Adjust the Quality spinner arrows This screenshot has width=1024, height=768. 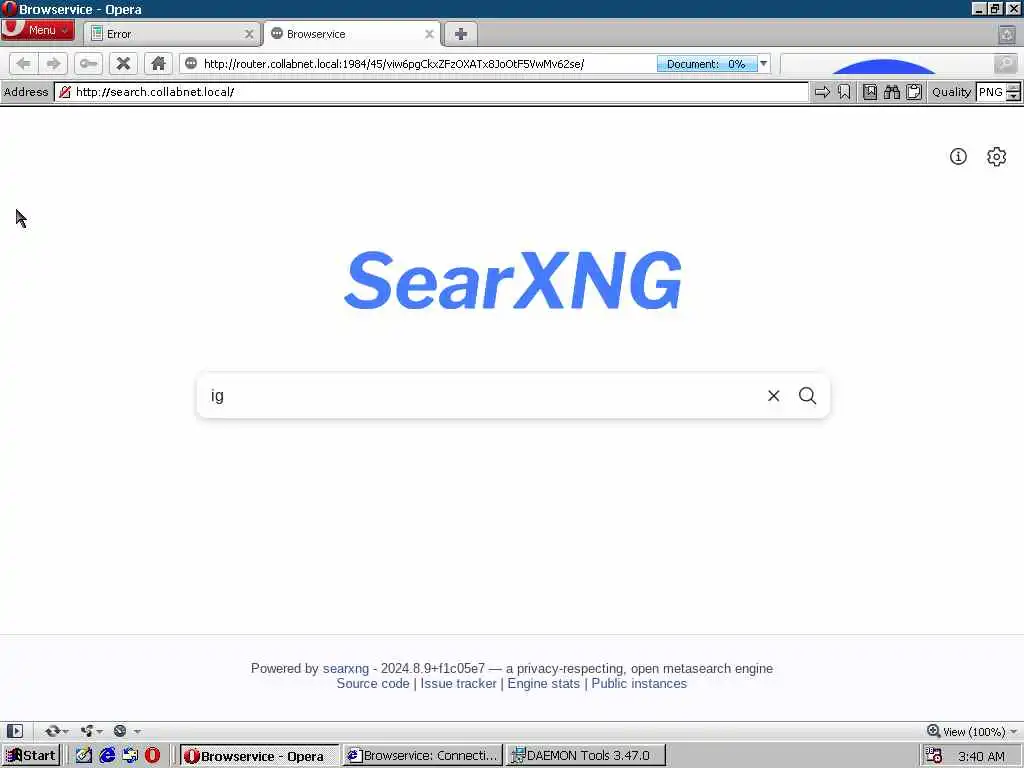click(1013, 92)
